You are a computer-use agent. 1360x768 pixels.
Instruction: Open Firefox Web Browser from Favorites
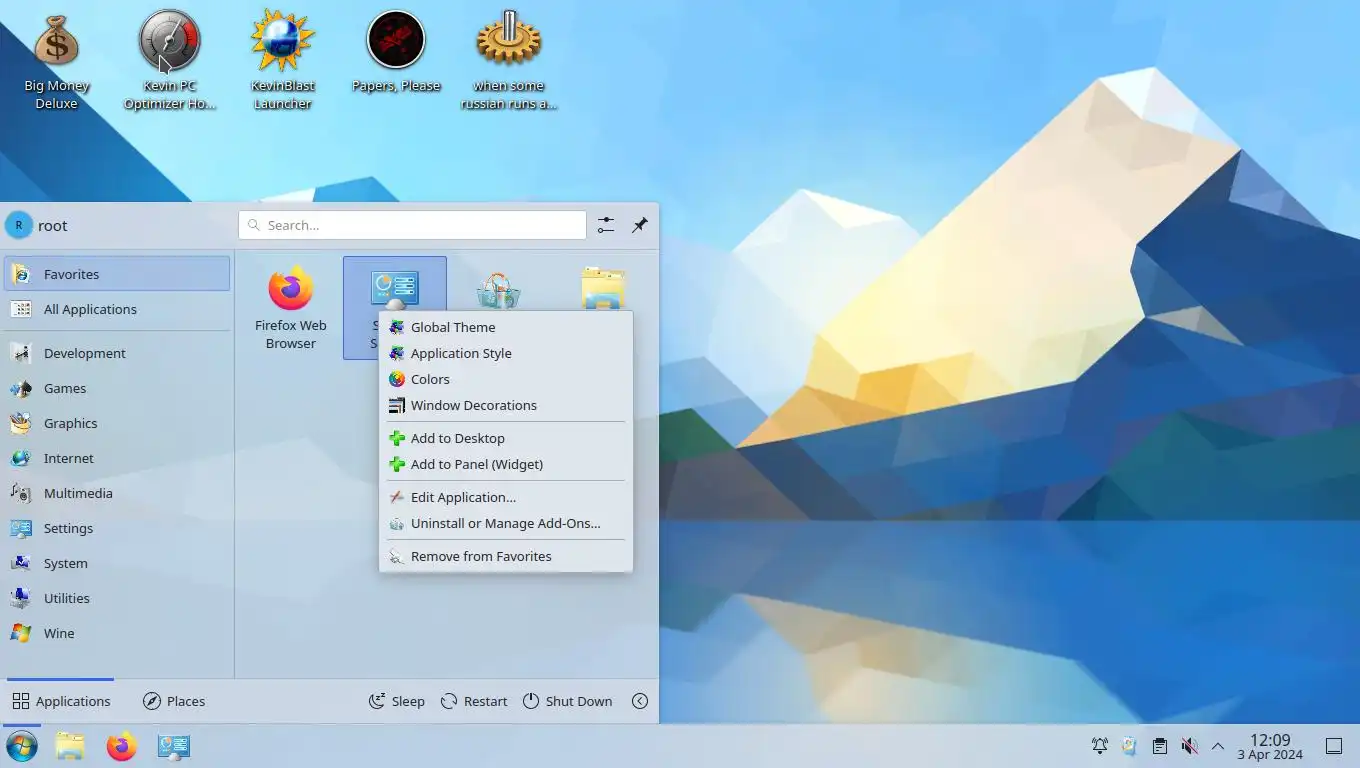tap(290, 308)
